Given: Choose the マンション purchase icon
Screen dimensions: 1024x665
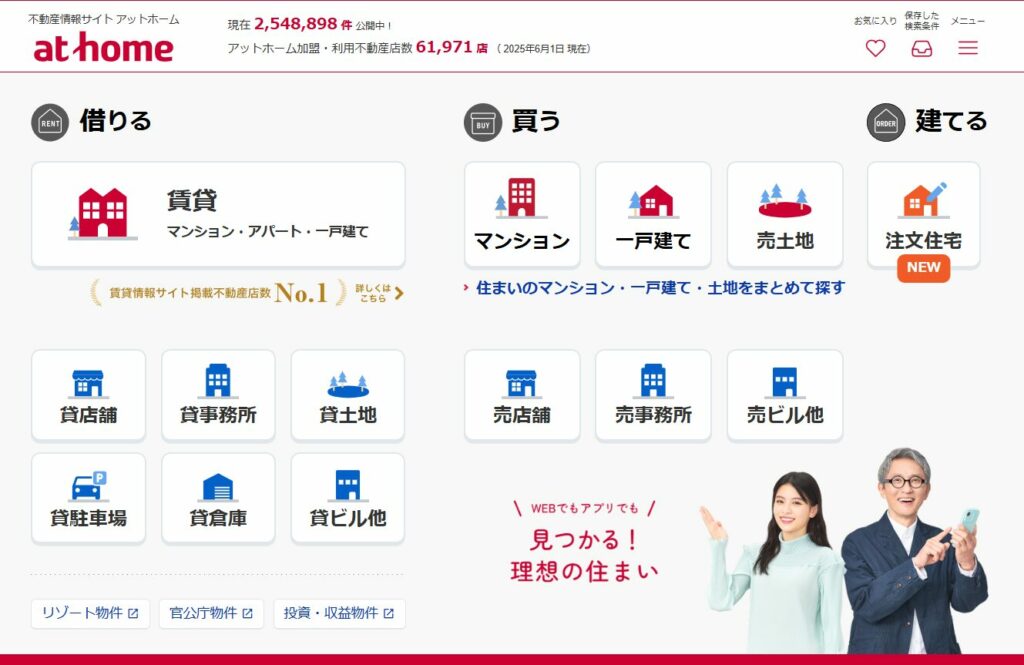Looking at the screenshot, I should [522, 215].
